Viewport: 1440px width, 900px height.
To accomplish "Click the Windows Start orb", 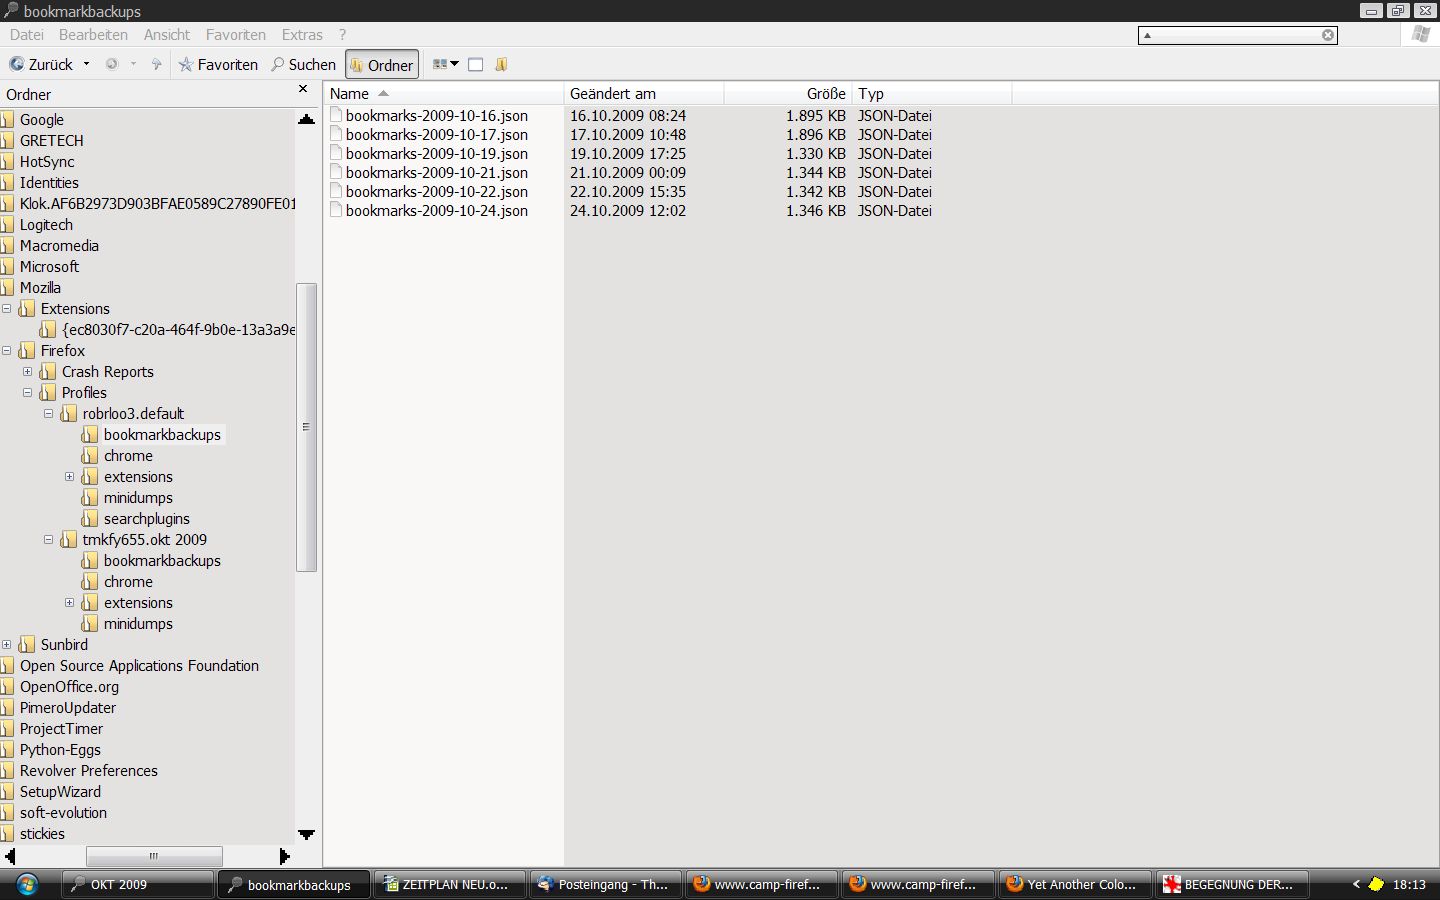I will coord(27,884).
